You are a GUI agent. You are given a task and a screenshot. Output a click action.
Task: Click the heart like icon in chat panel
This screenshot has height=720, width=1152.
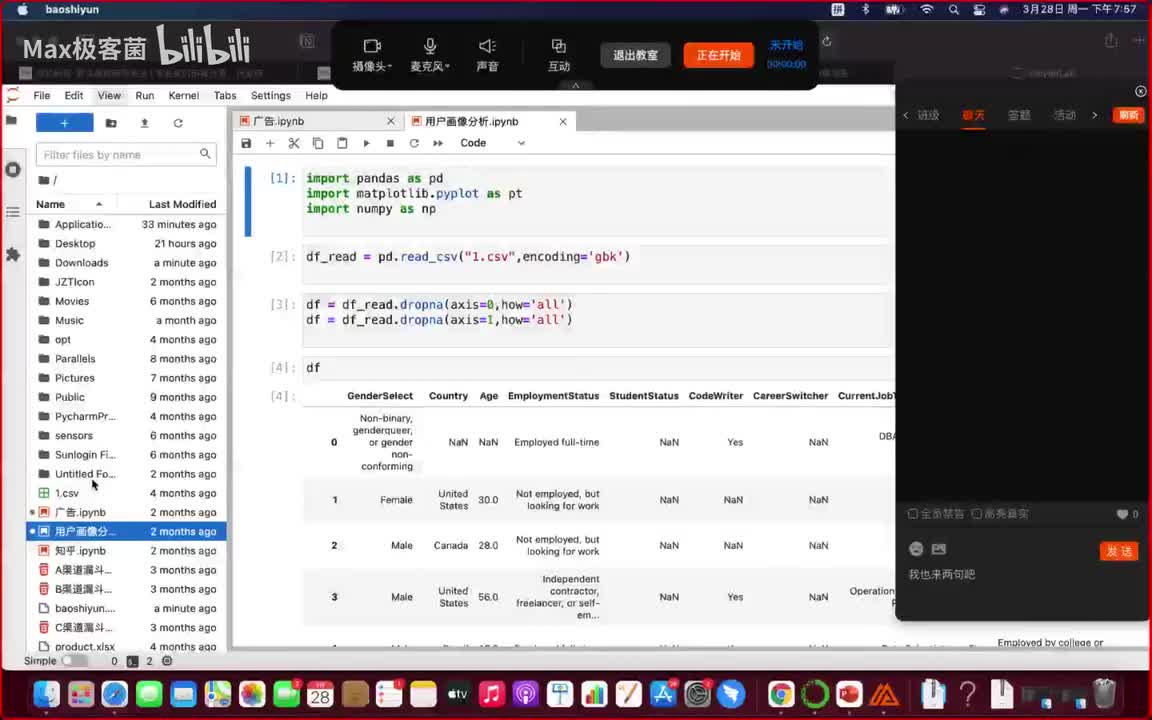tap(1122, 514)
